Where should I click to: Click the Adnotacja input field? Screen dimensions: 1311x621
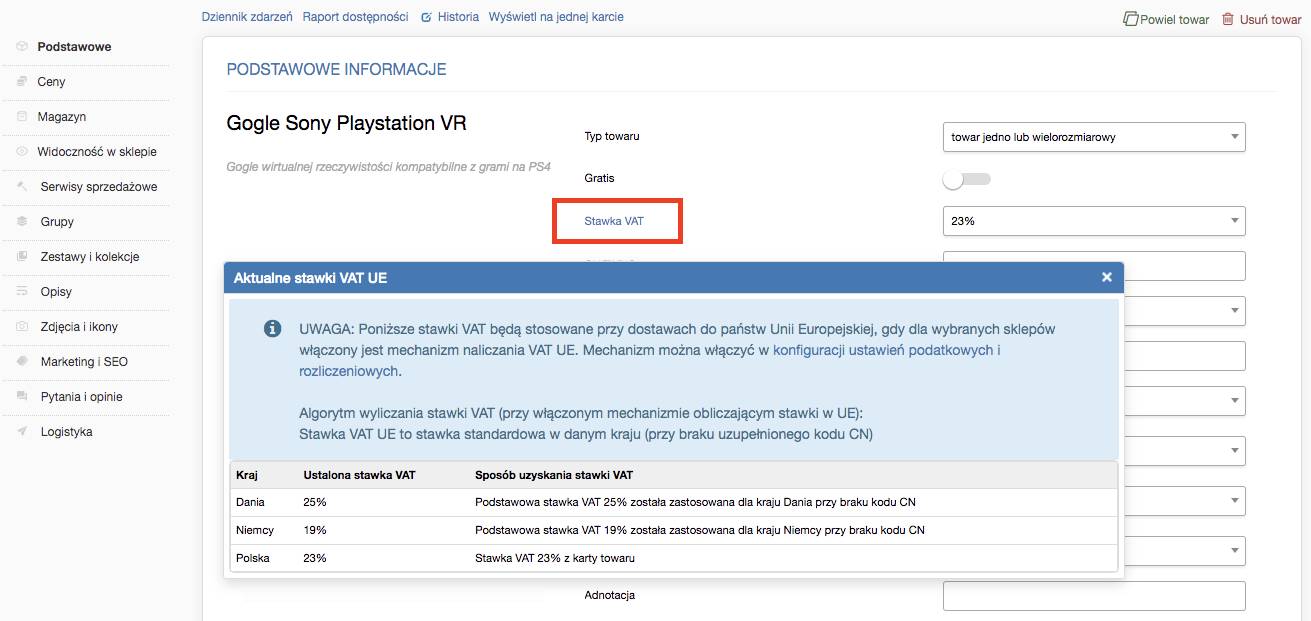click(1094, 596)
